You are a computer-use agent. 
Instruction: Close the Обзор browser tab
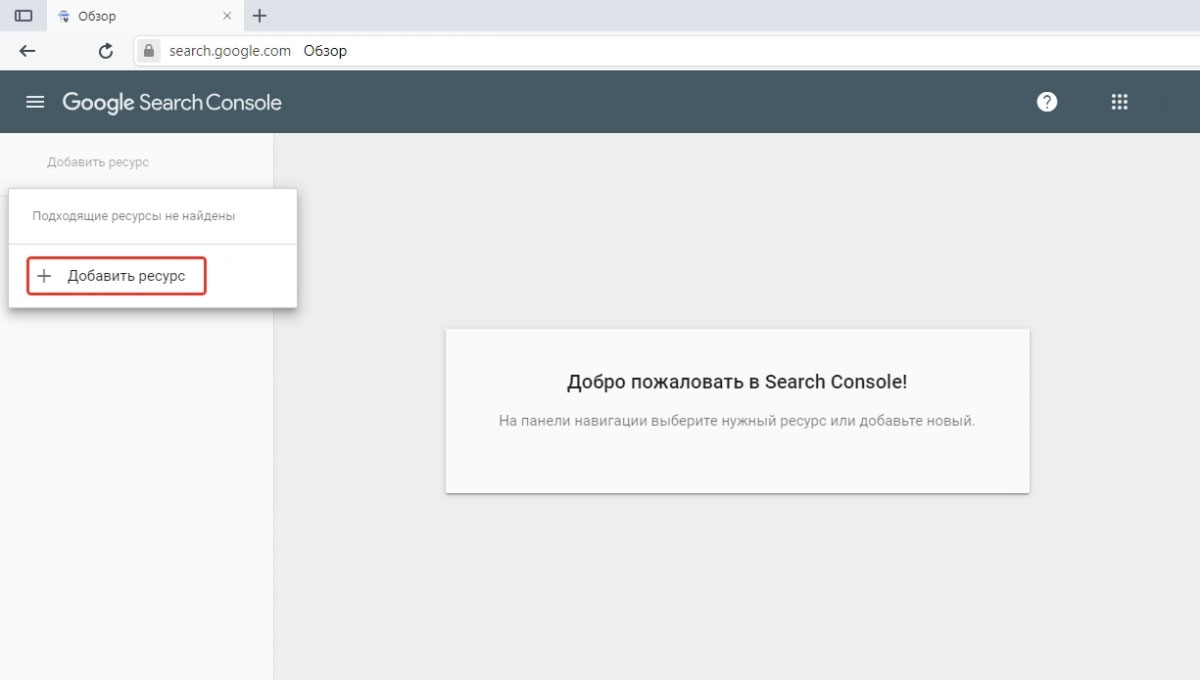(227, 16)
